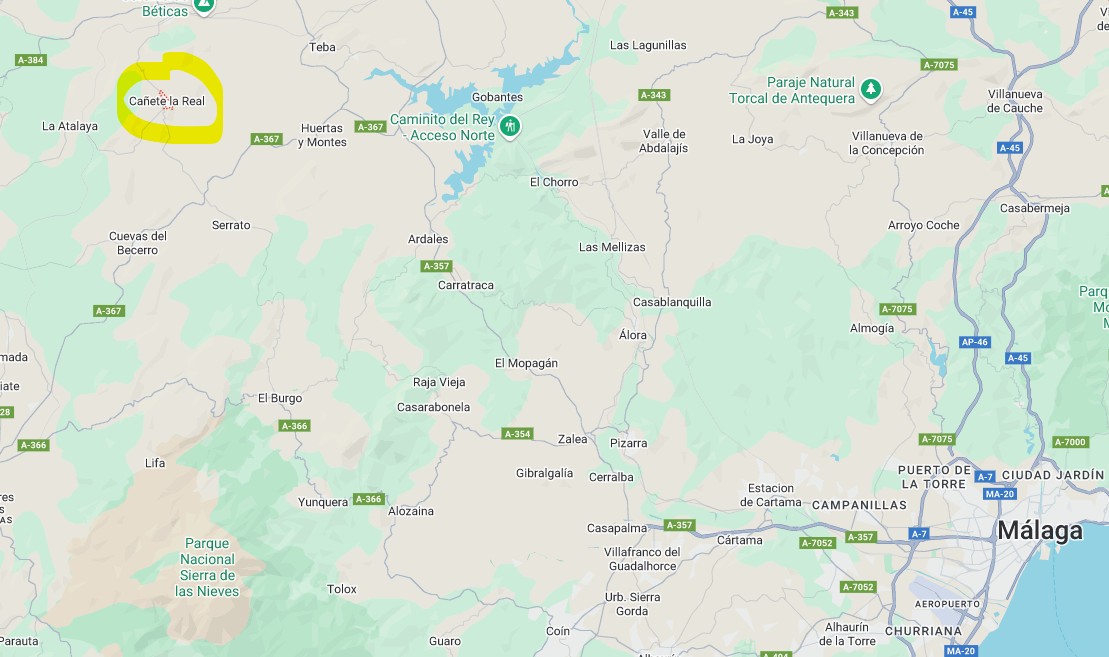The image size is (1109, 657).
Task: Select the Teba town label
Action: (x=322, y=47)
